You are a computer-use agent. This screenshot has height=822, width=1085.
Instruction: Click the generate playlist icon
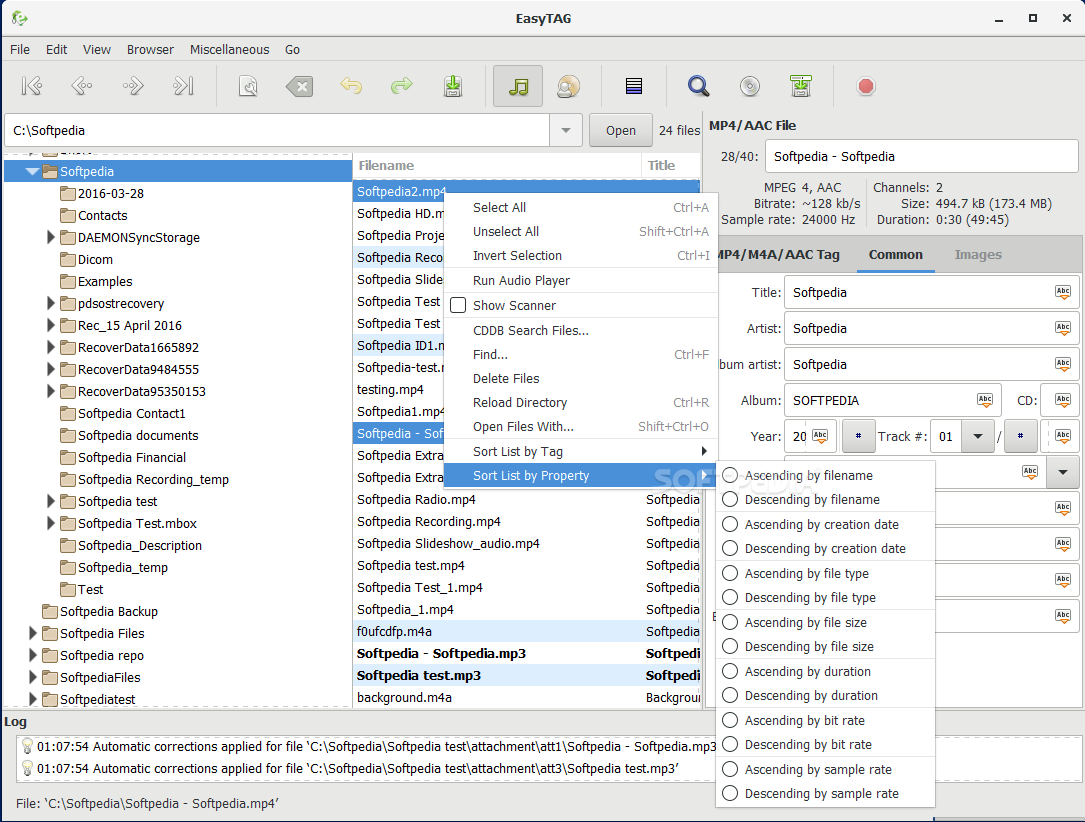coord(801,86)
